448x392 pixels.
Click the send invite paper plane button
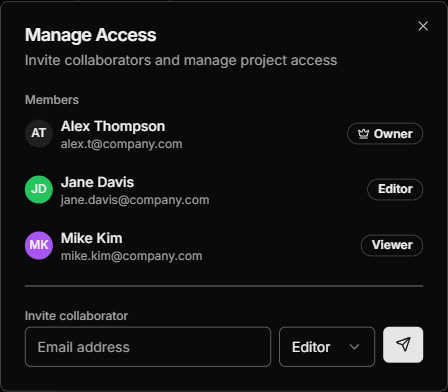click(403, 345)
